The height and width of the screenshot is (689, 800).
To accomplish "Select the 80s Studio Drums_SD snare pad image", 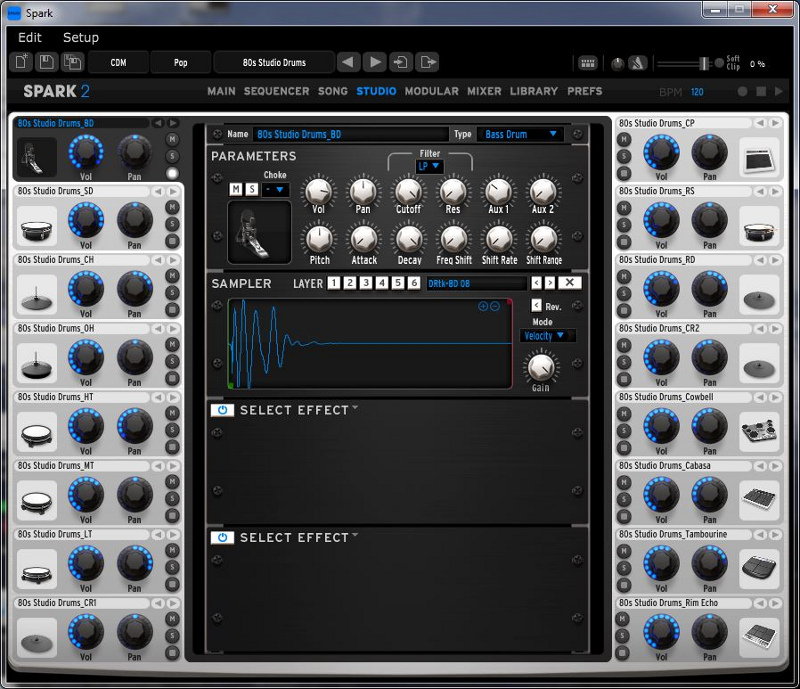I will click(x=37, y=228).
